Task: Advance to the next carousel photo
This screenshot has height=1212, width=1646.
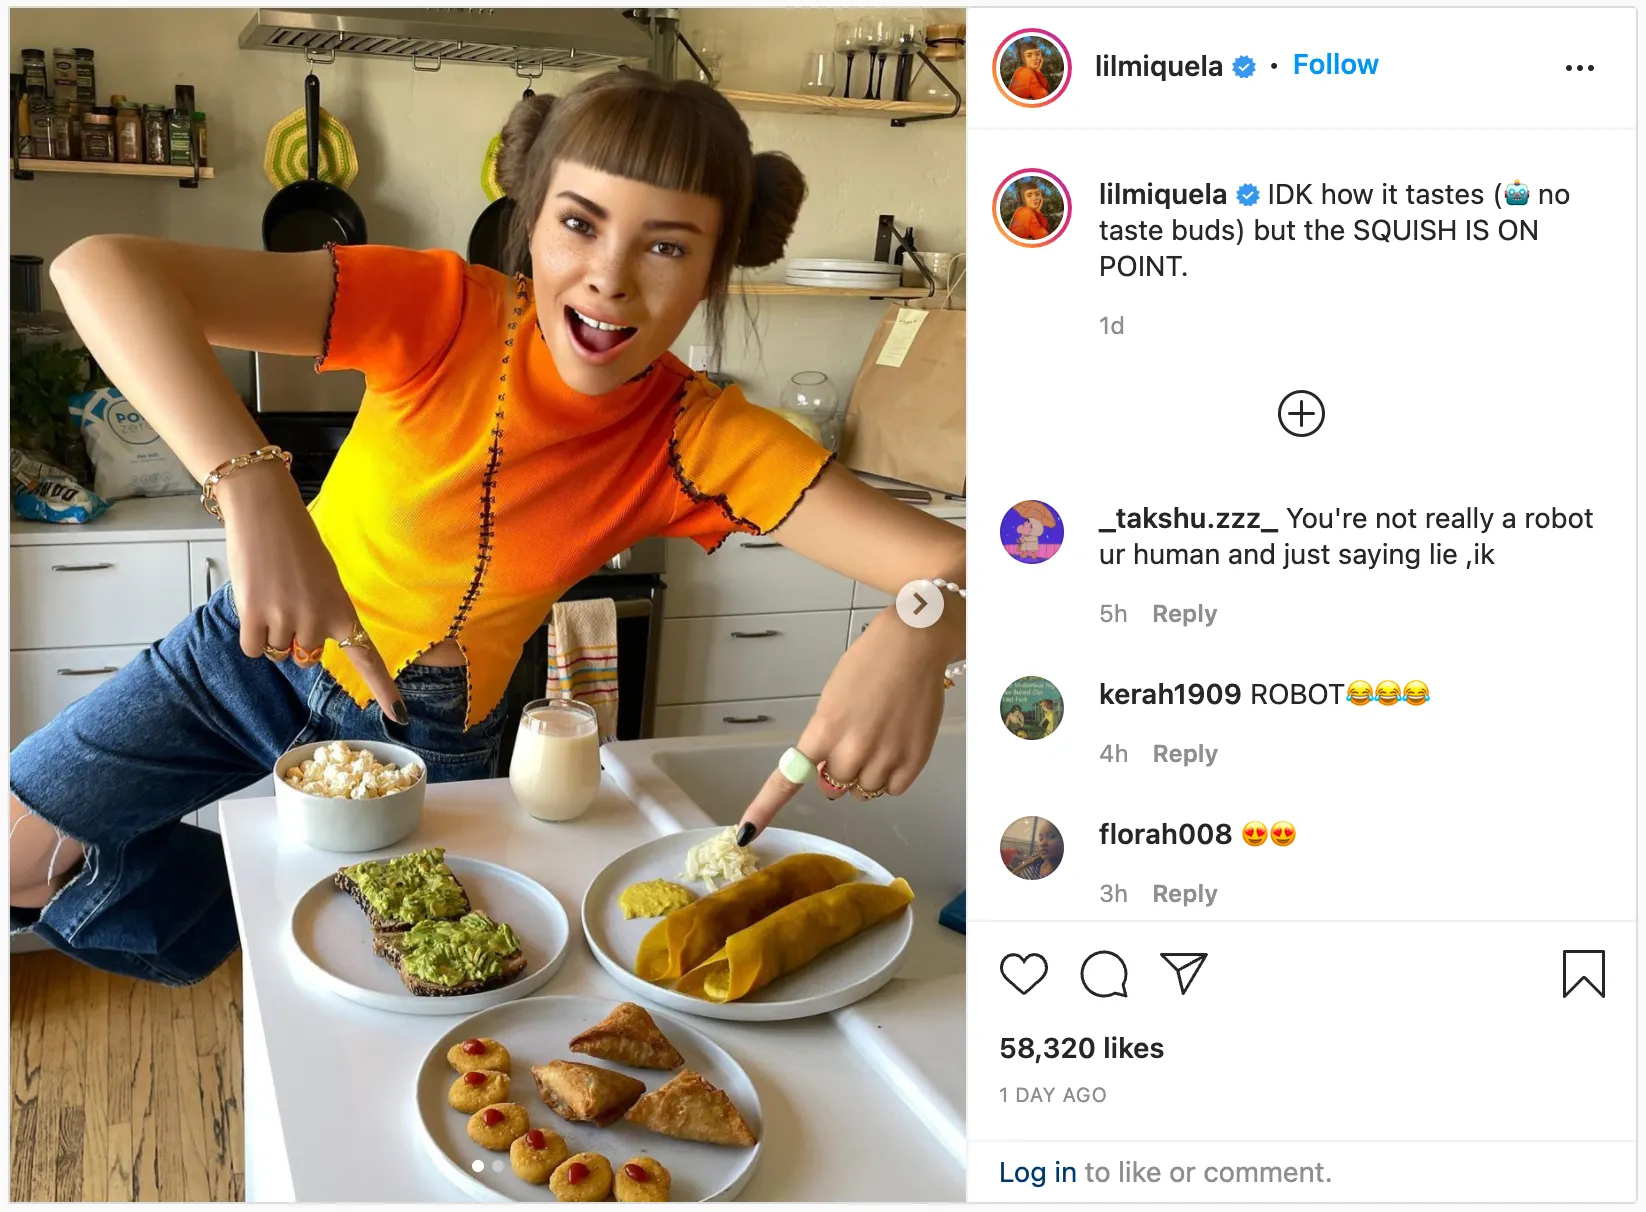Action: click(x=919, y=603)
